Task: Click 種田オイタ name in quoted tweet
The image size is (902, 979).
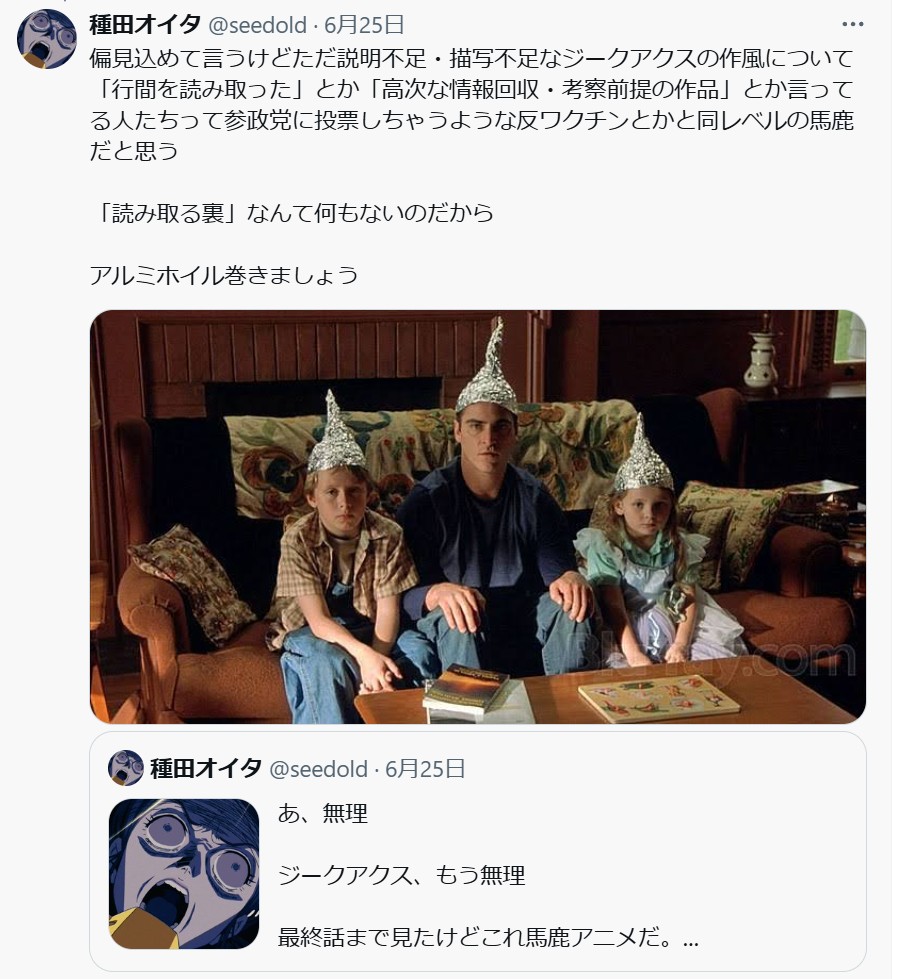Action: click(205, 769)
